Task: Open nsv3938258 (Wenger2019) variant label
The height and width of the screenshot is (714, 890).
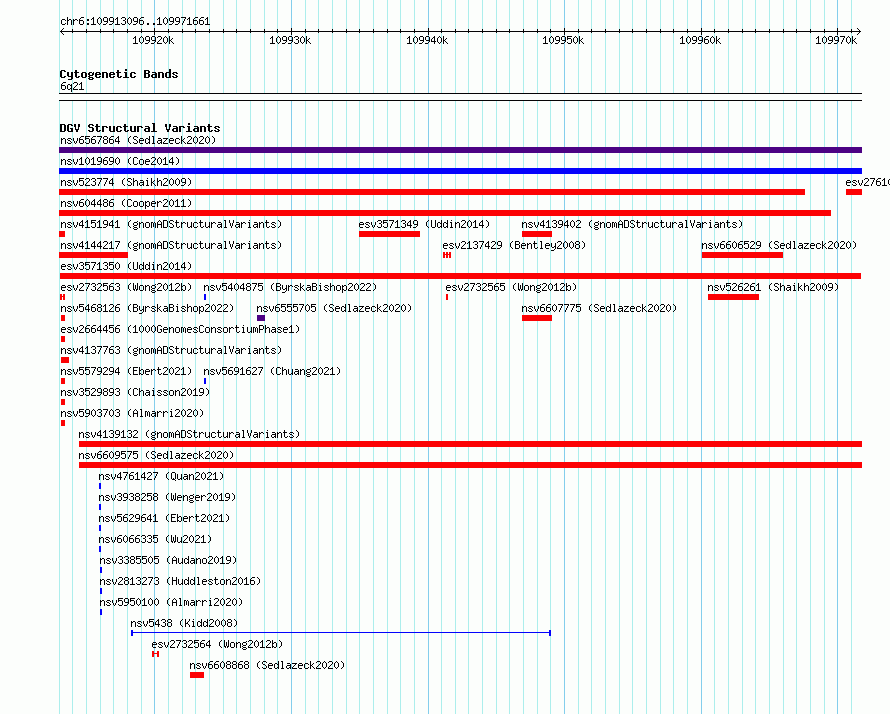Action: pos(167,497)
